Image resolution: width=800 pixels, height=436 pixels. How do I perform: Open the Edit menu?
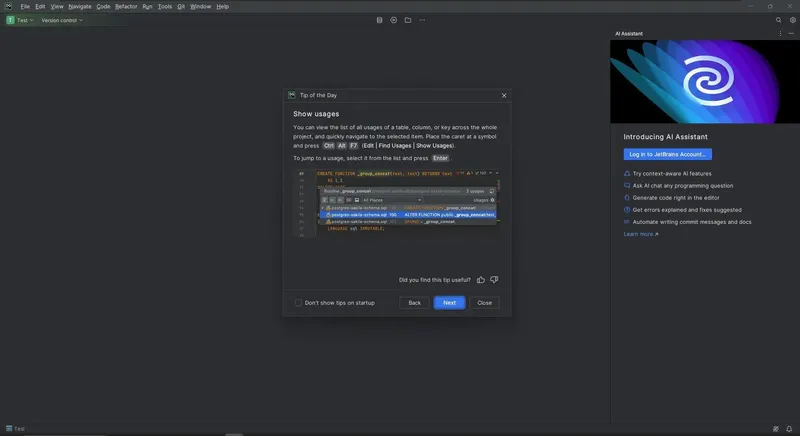coord(40,7)
